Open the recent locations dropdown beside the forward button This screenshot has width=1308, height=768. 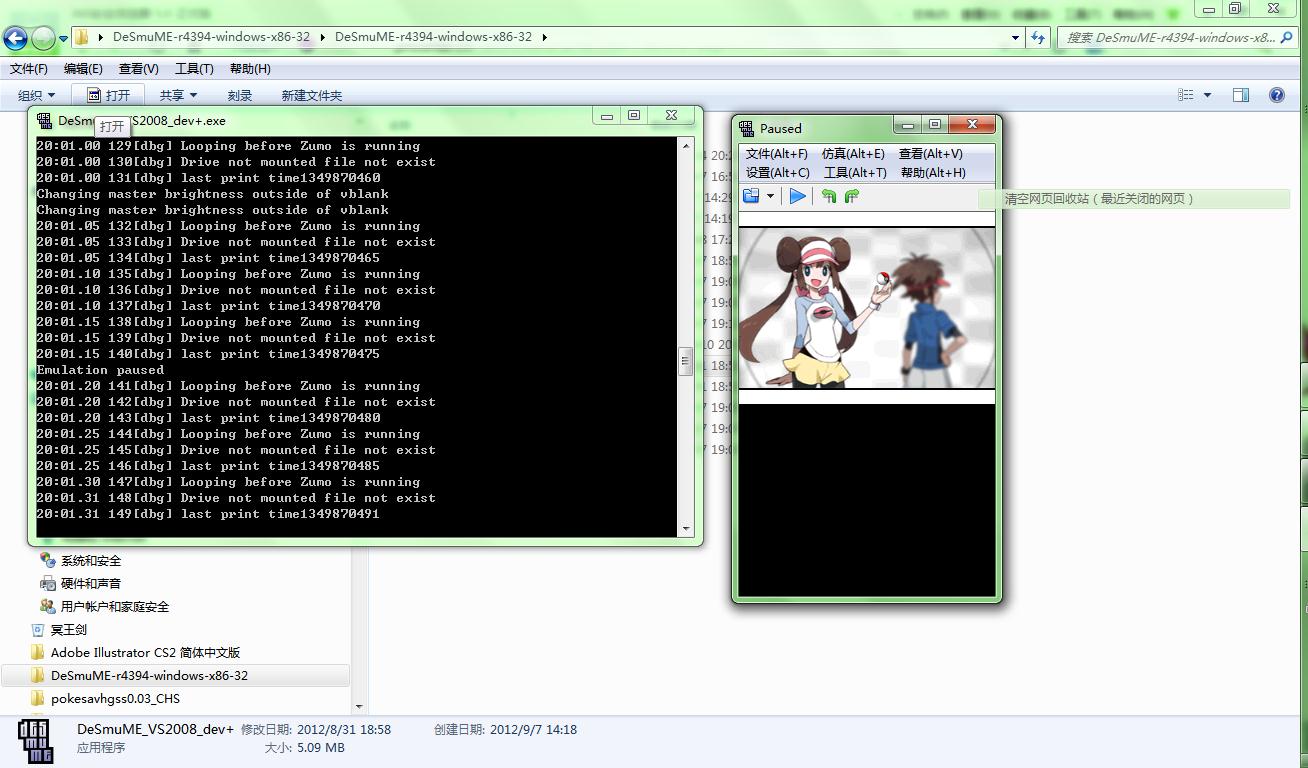coord(63,39)
